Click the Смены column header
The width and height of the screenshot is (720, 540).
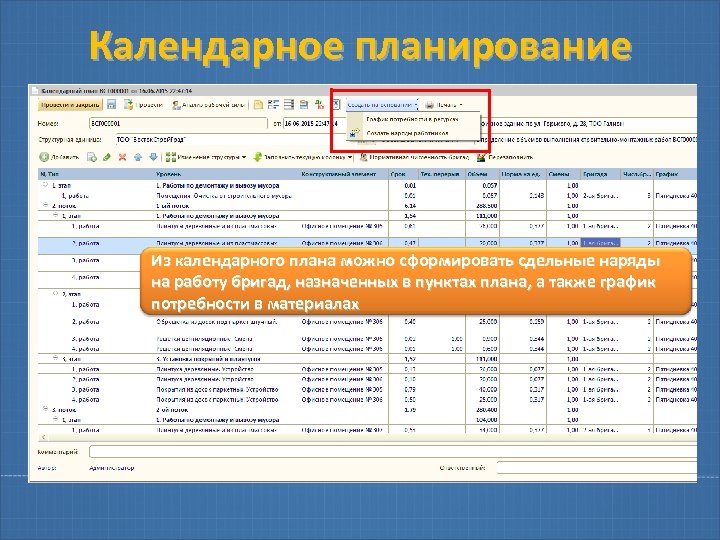pyautogui.click(x=563, y=174)
